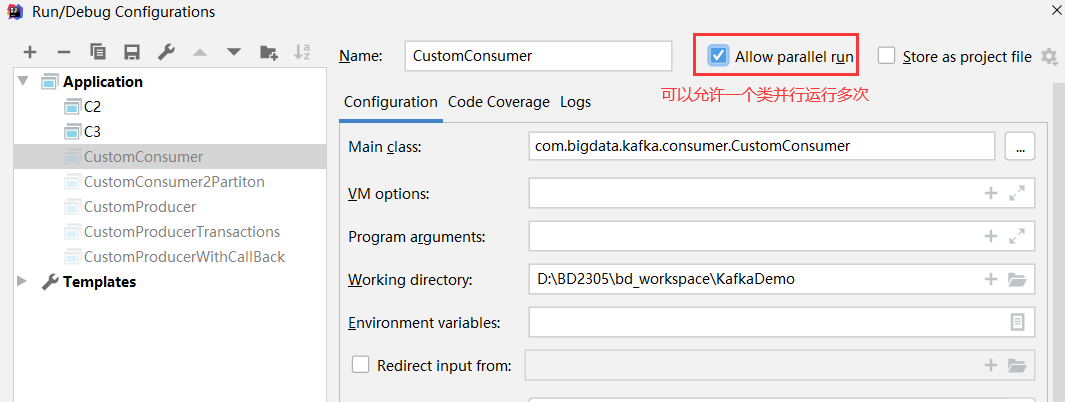The height and width of the screenshot is (402, 1065).
Task: Click the Templates label in the tree
Action: click(100, 282)
